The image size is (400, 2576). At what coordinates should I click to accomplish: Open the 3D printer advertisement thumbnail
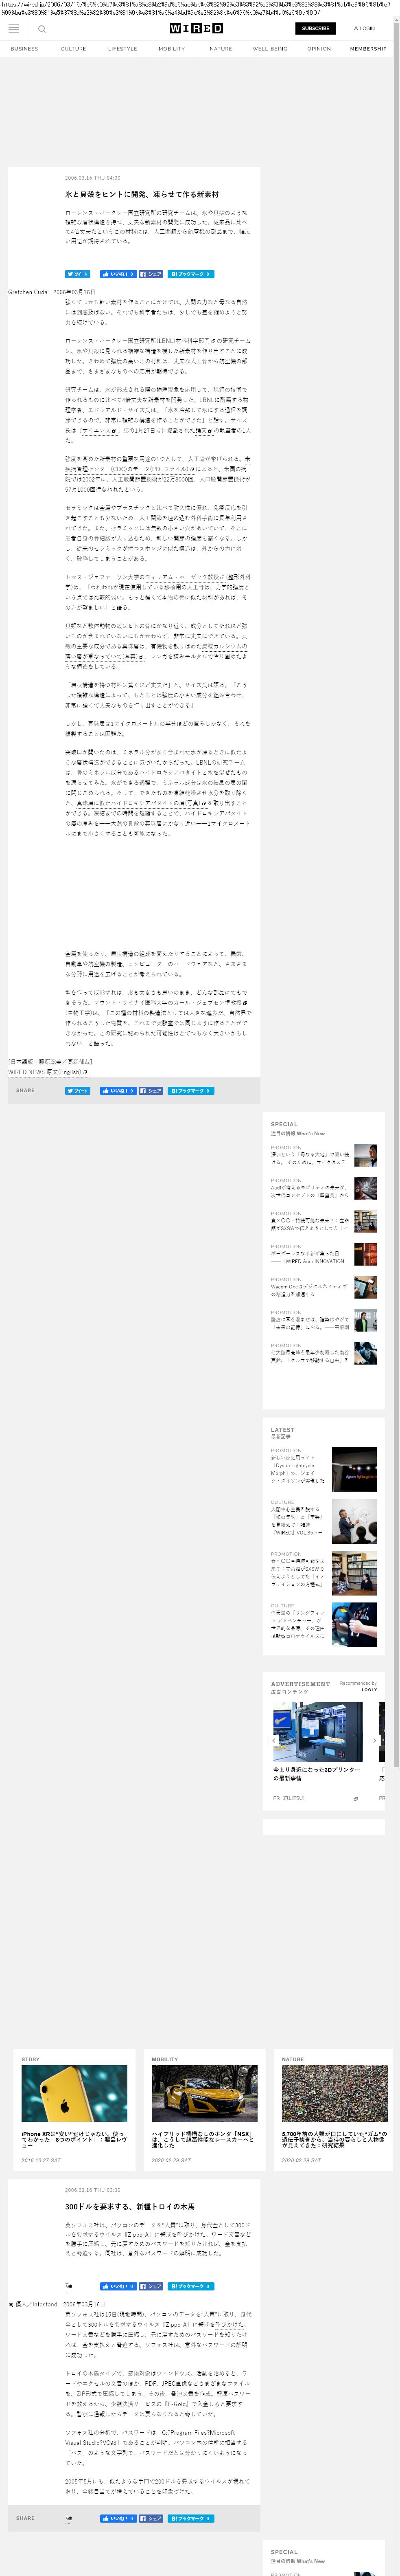(x=318, y=1732)
